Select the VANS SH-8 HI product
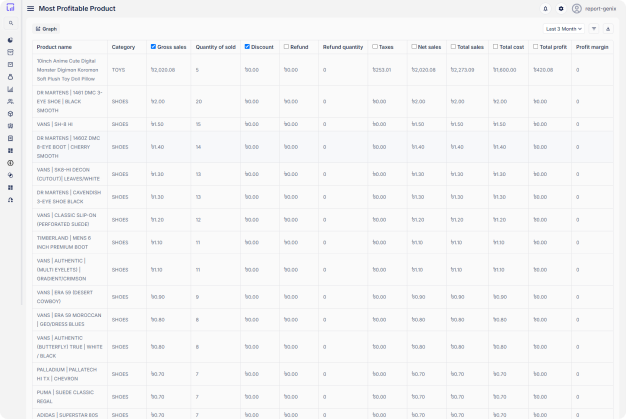Image resolution: width=626 pixels, height=419 pixels. click(55, 124)
